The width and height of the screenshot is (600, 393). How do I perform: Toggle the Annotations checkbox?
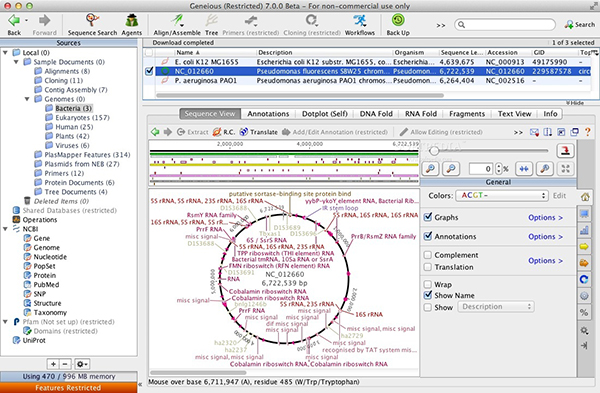(x=428, y=236)
